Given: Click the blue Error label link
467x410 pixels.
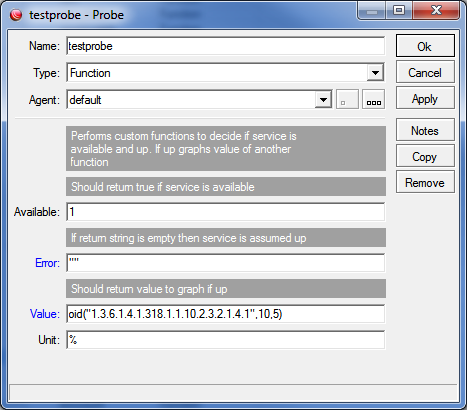Looking at the screenshot, I should click(x=47, y=263).
